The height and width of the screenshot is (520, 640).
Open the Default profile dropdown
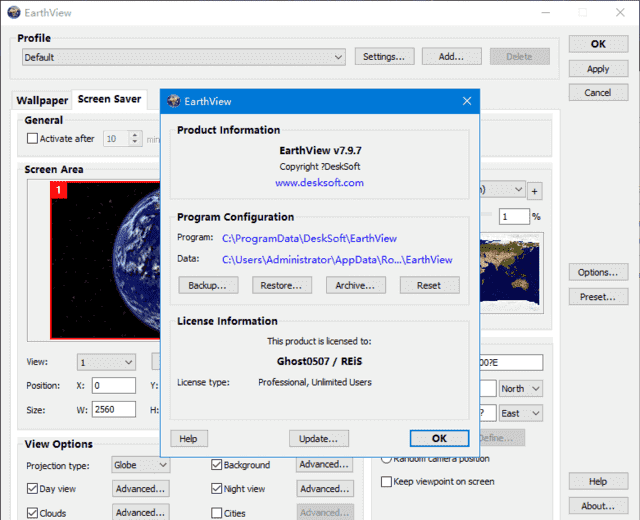(x=184, y=57)
